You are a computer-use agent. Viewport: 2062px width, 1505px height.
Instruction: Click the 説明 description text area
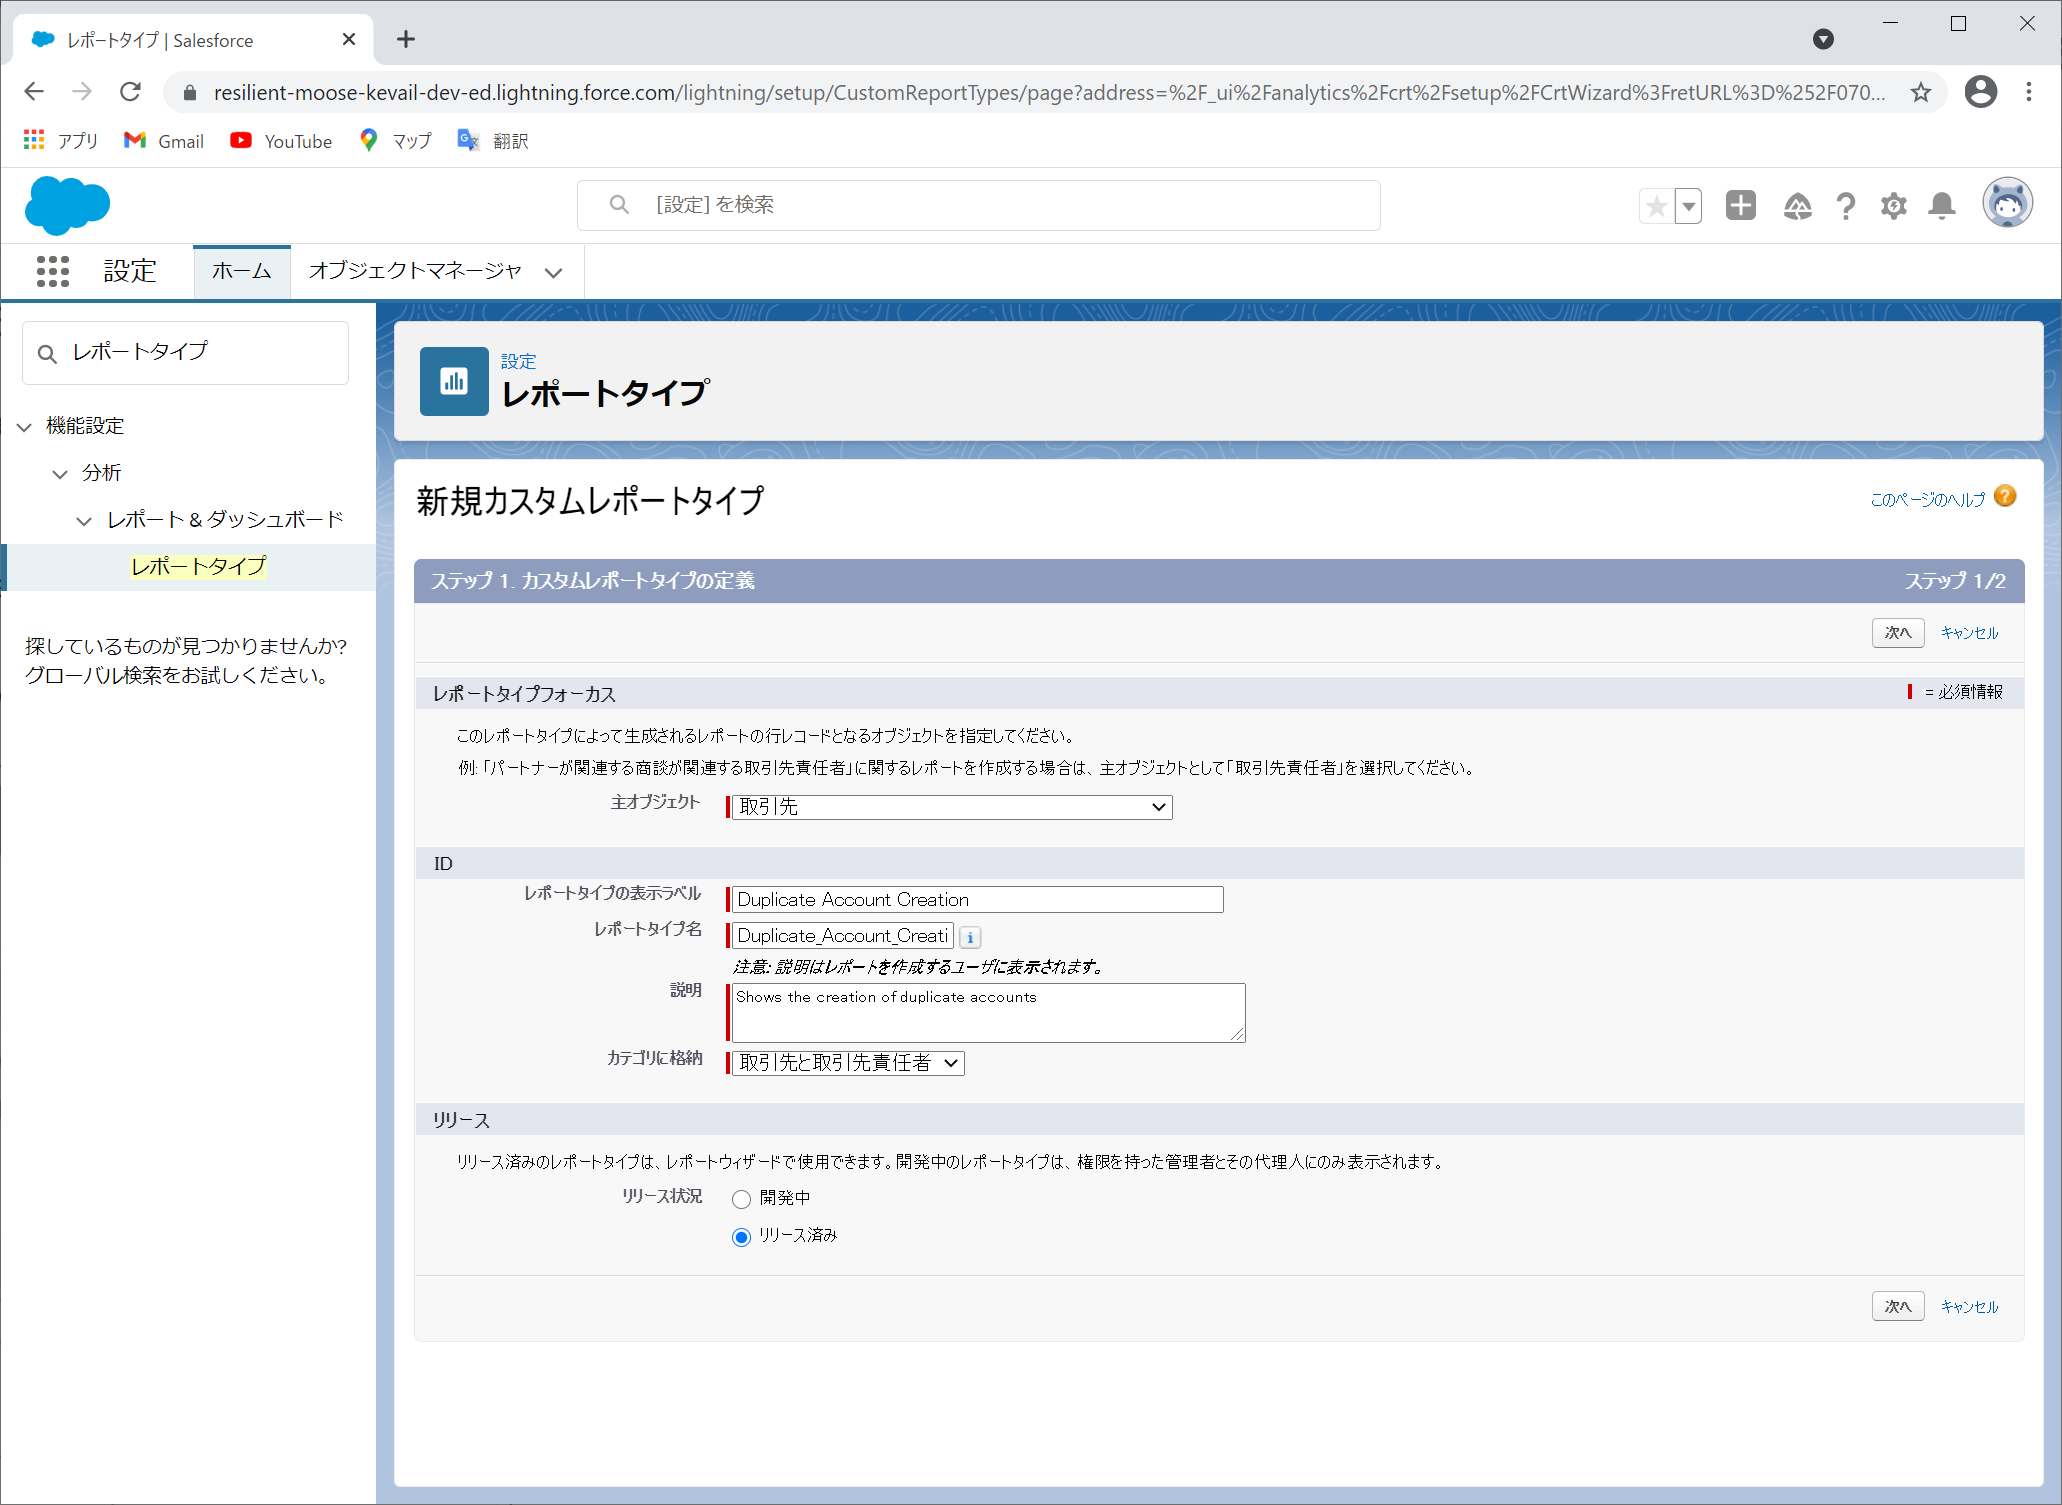pos(987,1013)
